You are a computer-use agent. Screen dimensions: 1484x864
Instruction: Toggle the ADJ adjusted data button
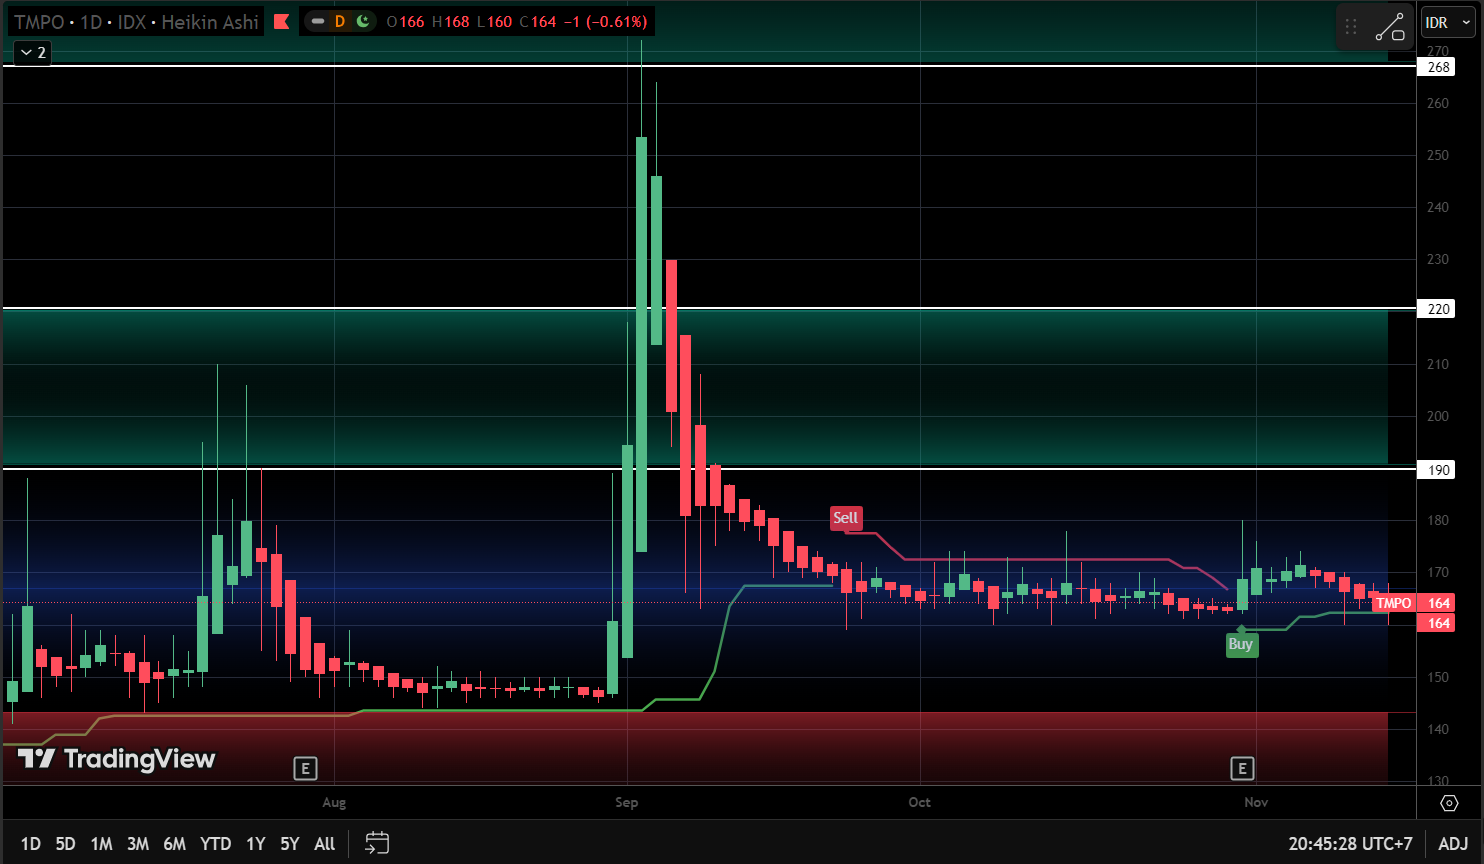(x=1453, y=844)
